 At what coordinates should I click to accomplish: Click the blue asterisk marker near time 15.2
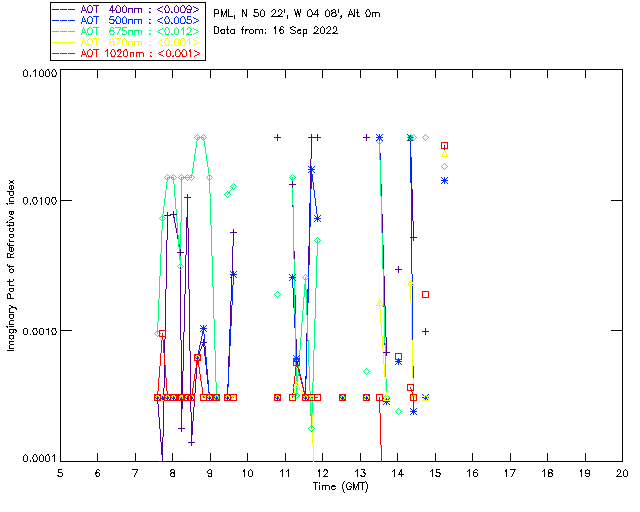click(x=444, y=180)
